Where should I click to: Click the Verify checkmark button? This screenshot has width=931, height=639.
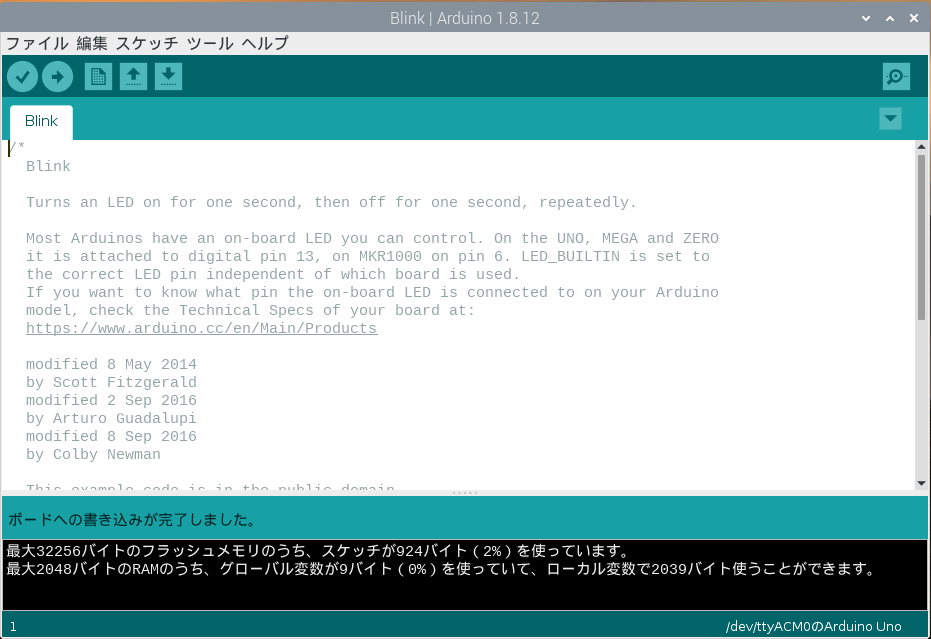click(23, 77)
